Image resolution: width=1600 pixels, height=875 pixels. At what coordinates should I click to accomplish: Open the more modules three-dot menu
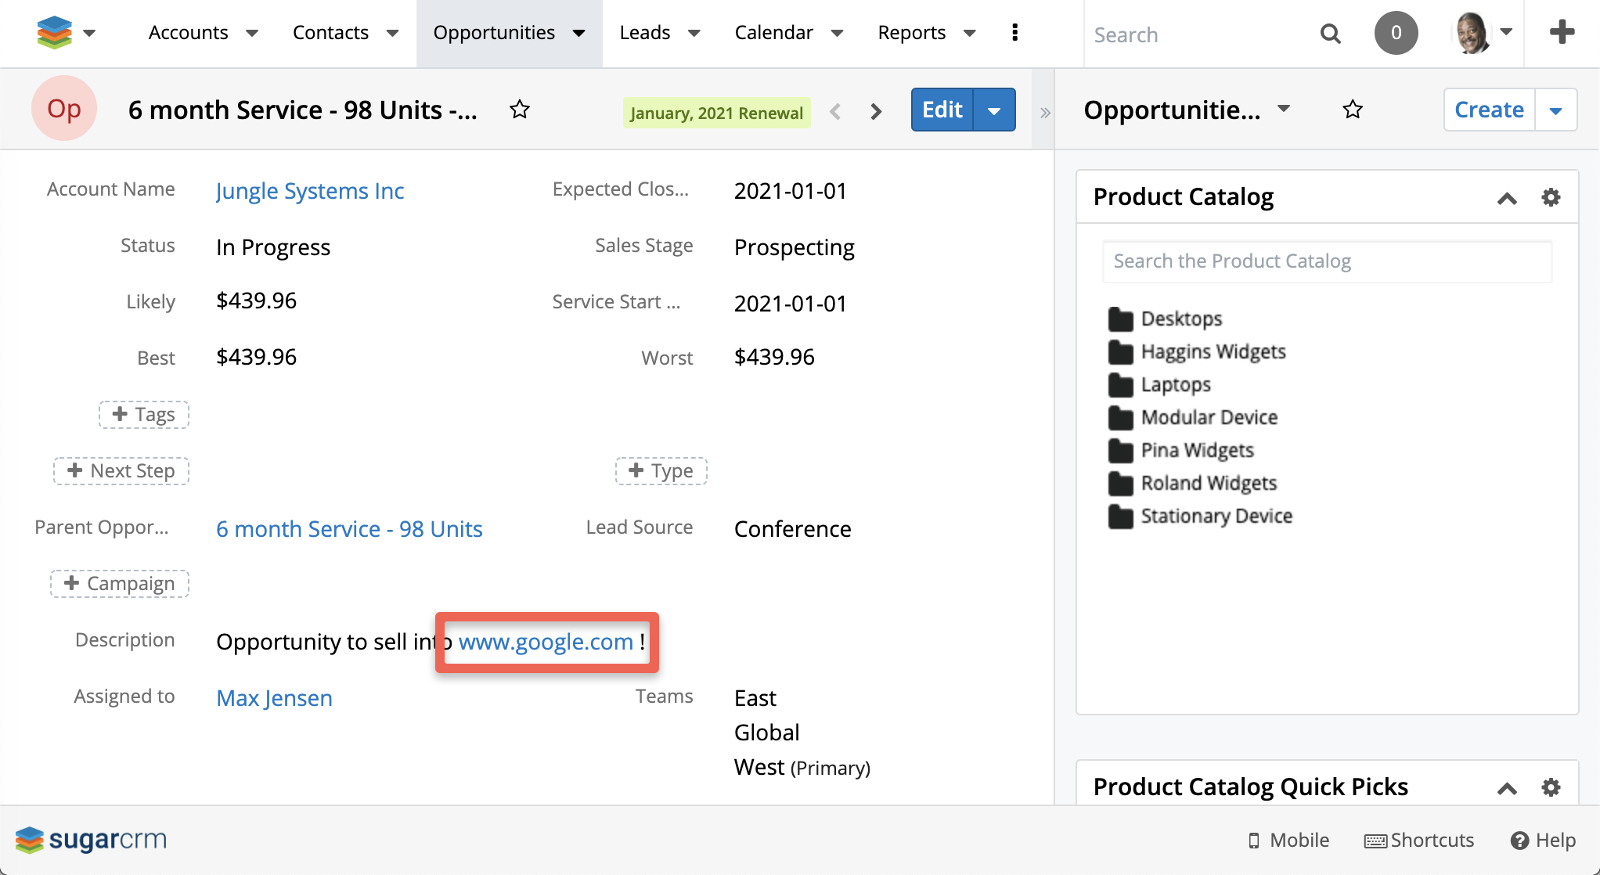coord(1015,33)
